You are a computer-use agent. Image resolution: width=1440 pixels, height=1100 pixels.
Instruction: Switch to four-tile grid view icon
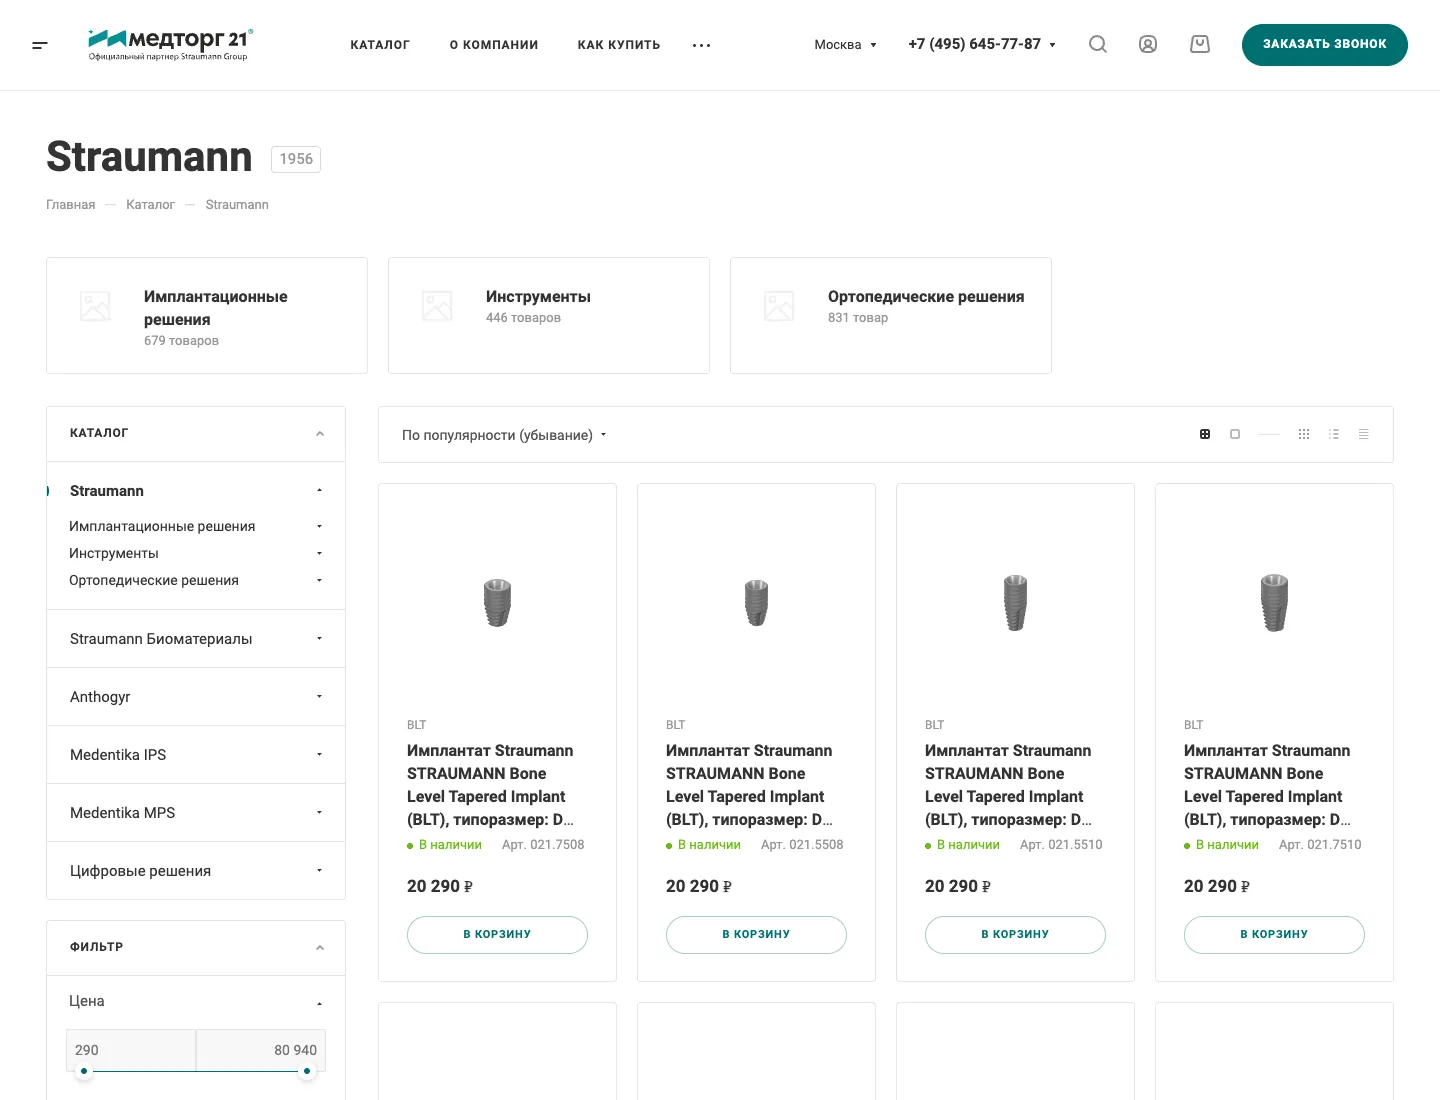point(1205,434)
